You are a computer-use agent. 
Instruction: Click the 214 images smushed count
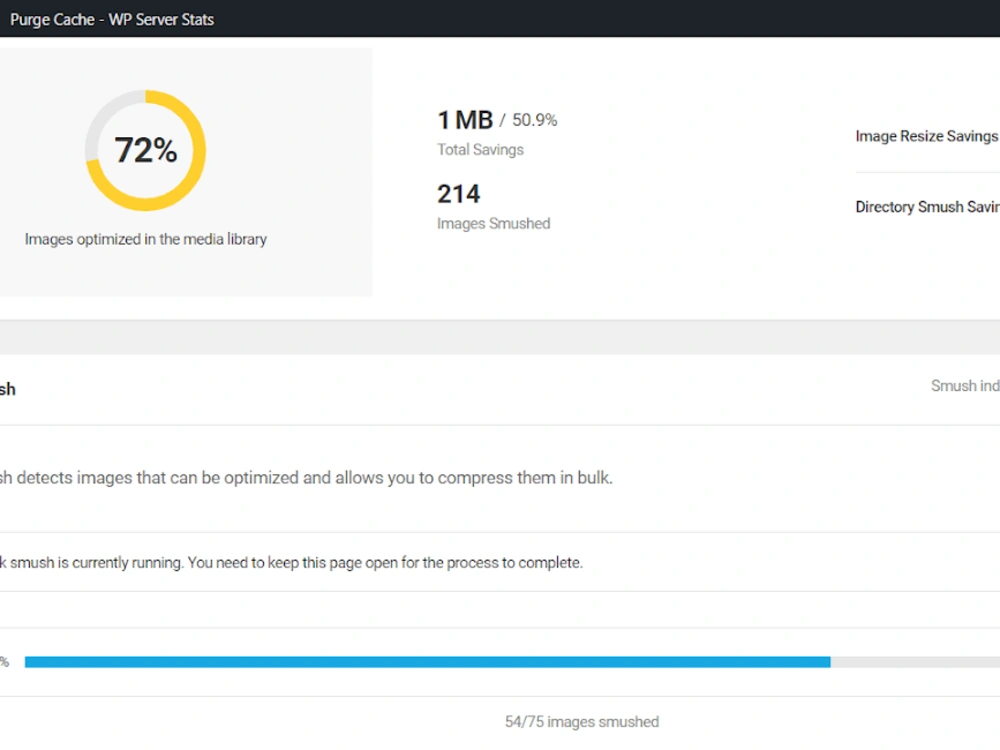[x=459, y=194]
